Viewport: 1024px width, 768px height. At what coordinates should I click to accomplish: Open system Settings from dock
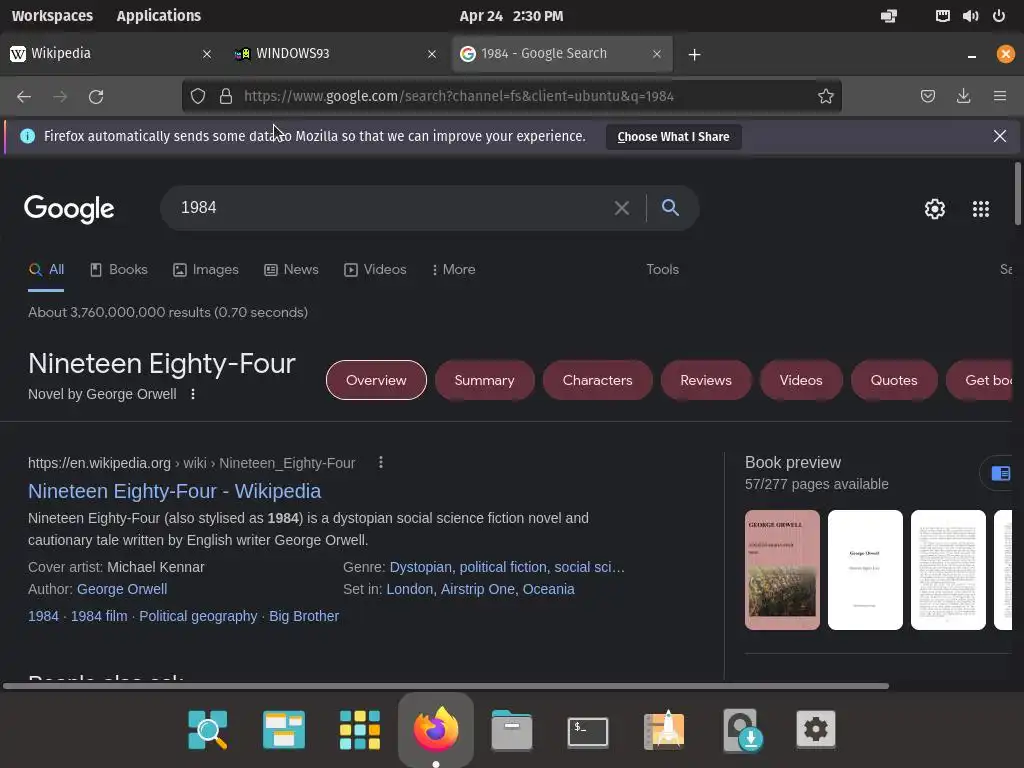coord(816,729)
